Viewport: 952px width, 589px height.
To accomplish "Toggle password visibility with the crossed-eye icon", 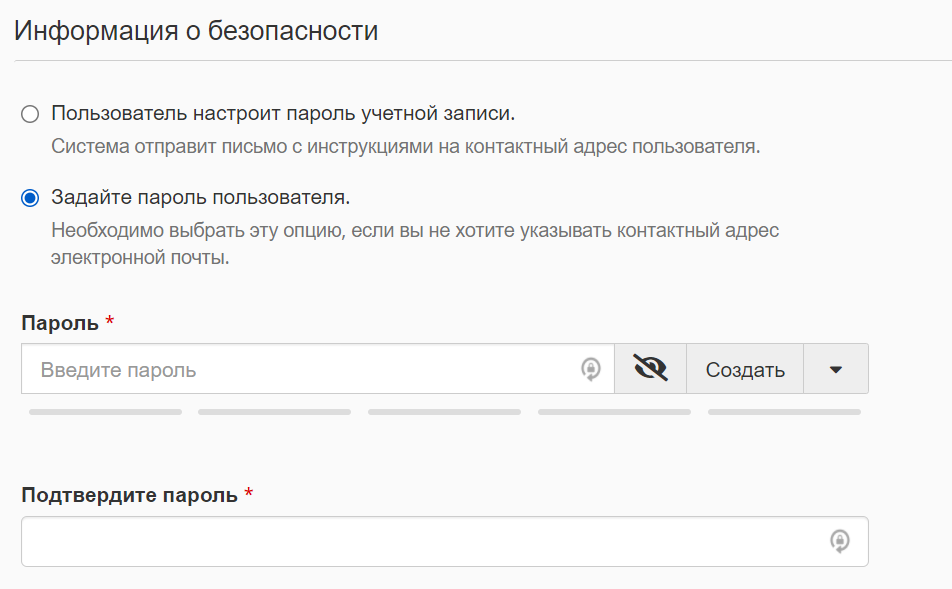I will click(x=650, y=369).
